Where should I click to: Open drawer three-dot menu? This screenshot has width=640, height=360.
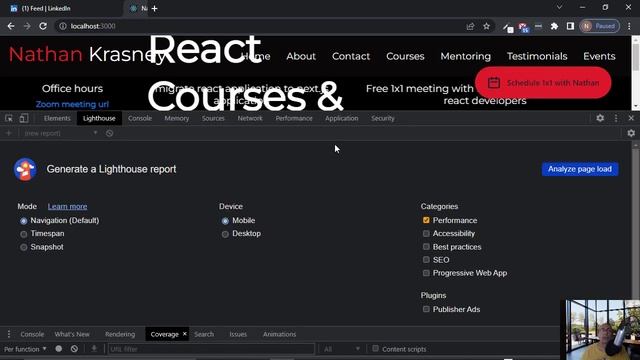[9, 334]
